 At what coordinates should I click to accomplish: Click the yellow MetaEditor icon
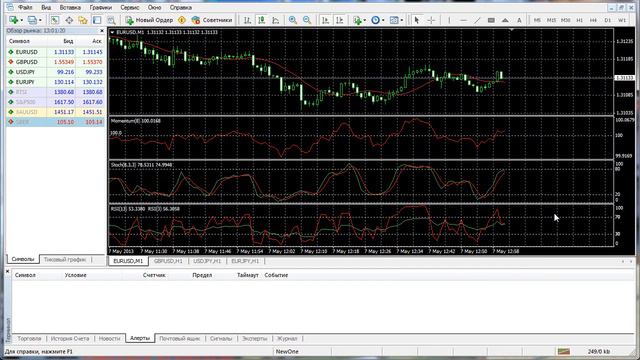click(x=182, y=20)
